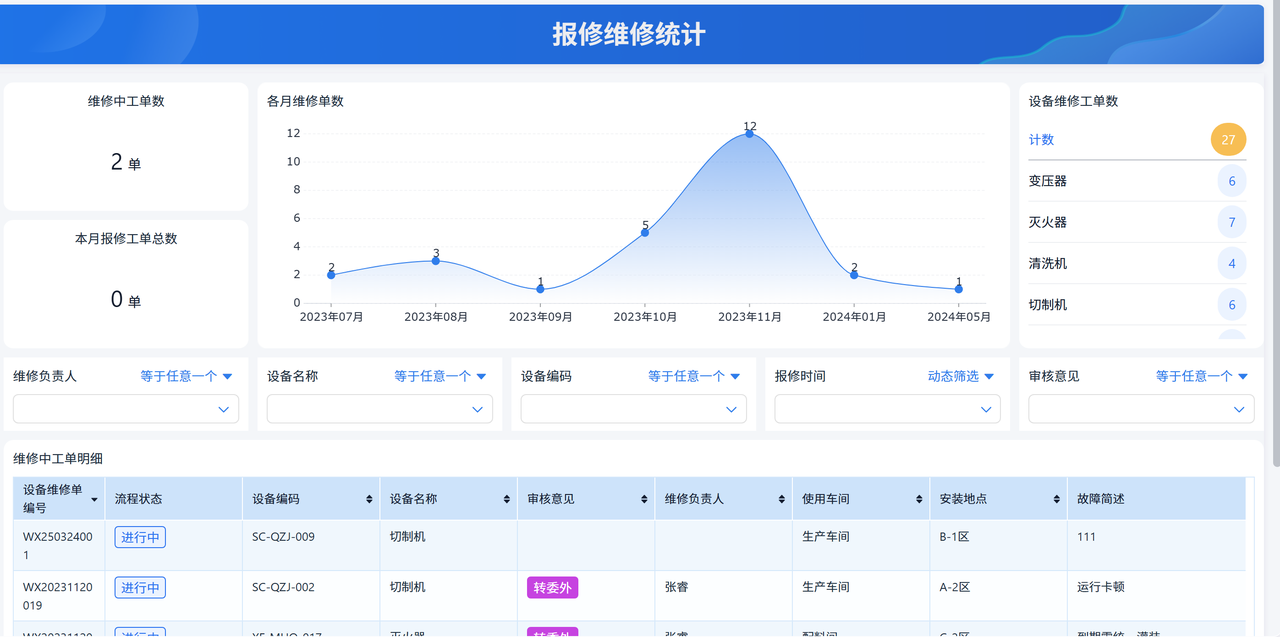This screenshot has height=637, width=1280.
Task: Sort the 设备名称 column
Action: 506,499
